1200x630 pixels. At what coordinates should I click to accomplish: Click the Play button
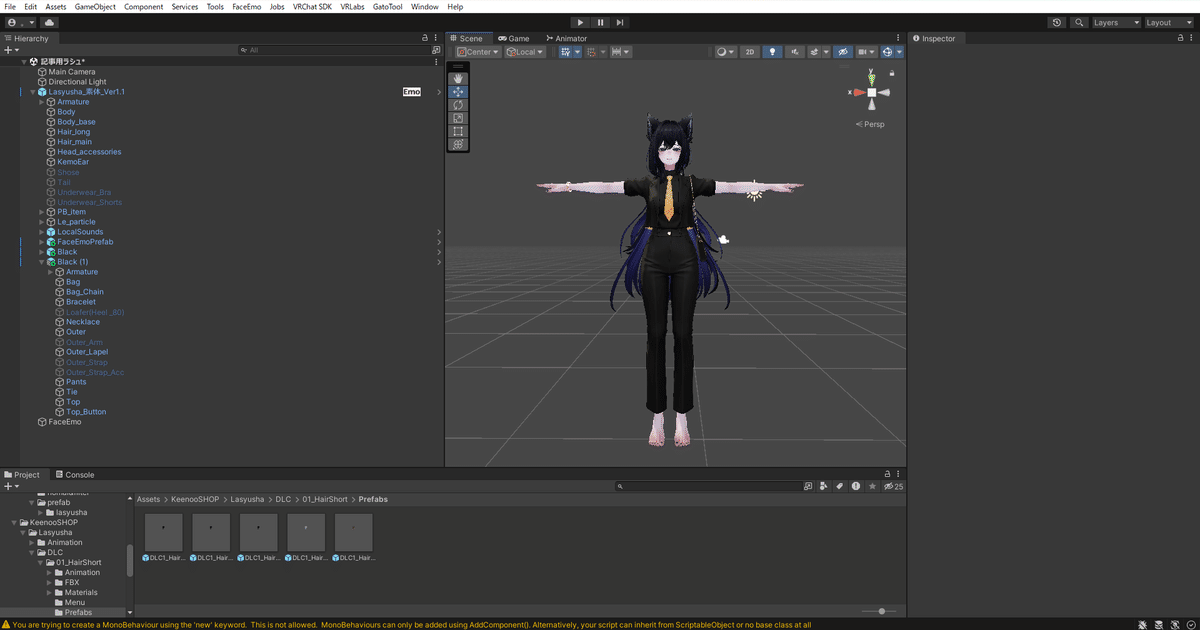(x=580, y=22)
